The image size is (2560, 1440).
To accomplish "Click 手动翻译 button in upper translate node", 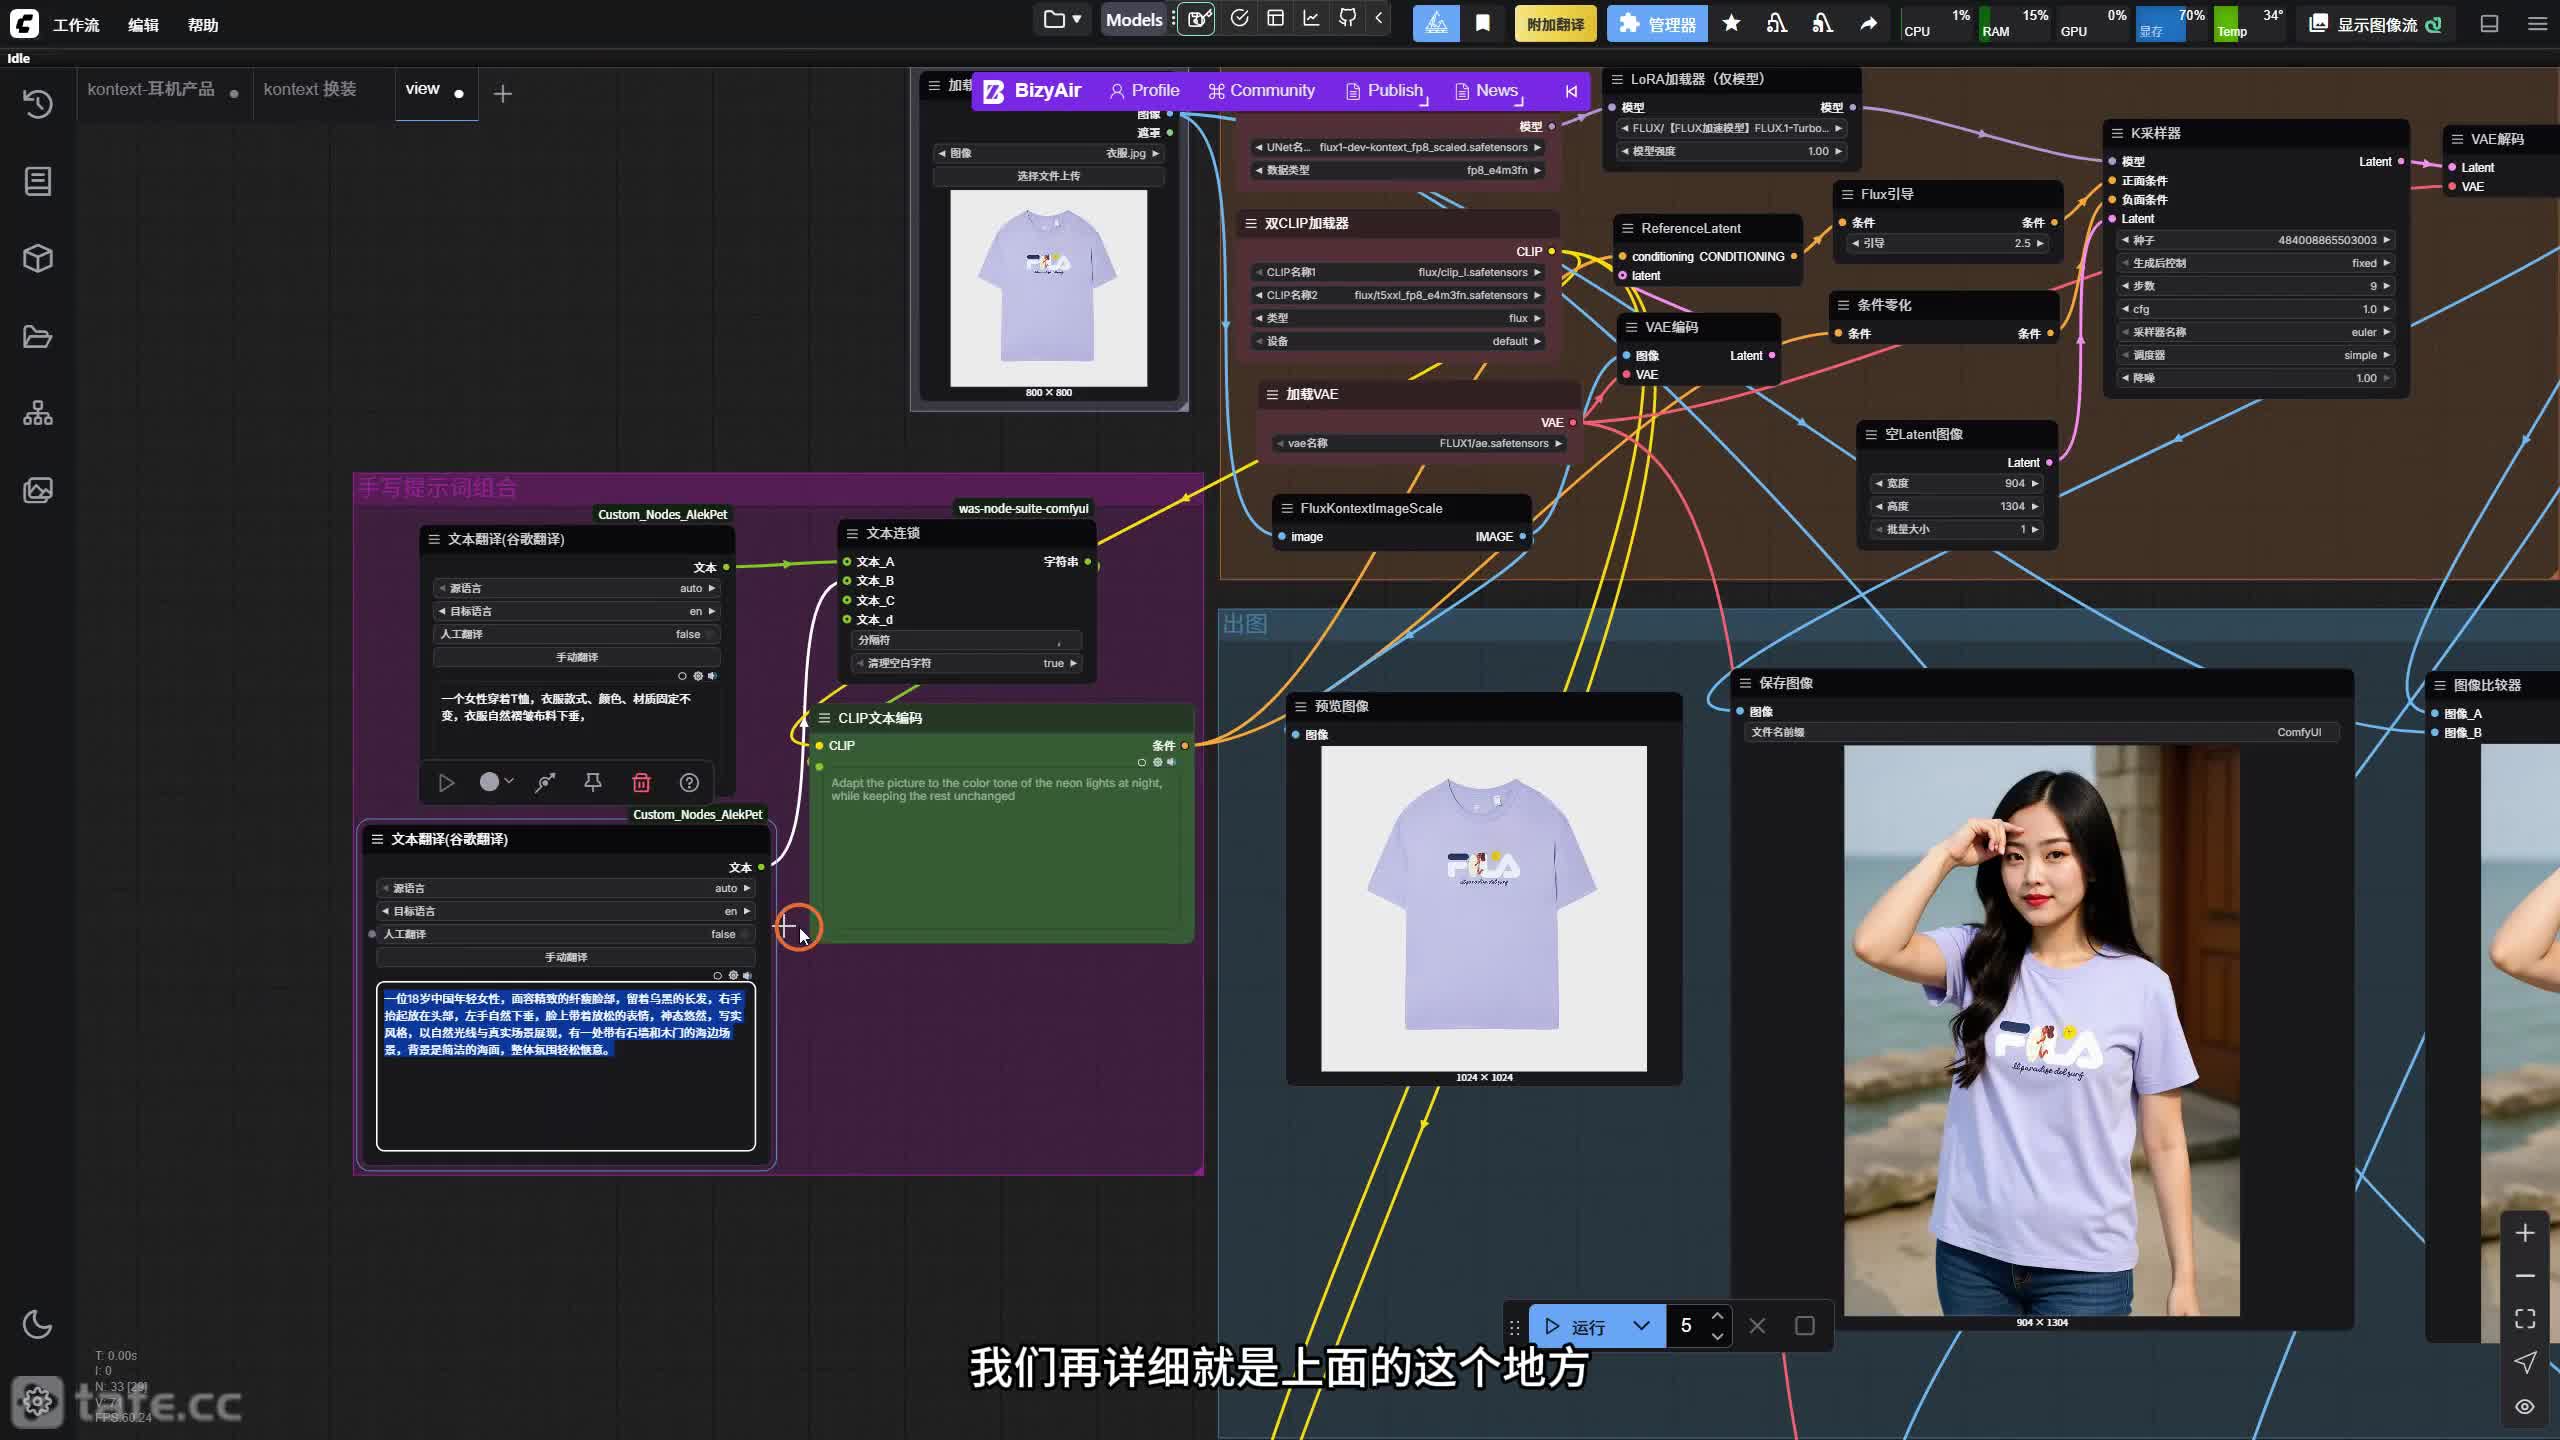I will point(577,657).
